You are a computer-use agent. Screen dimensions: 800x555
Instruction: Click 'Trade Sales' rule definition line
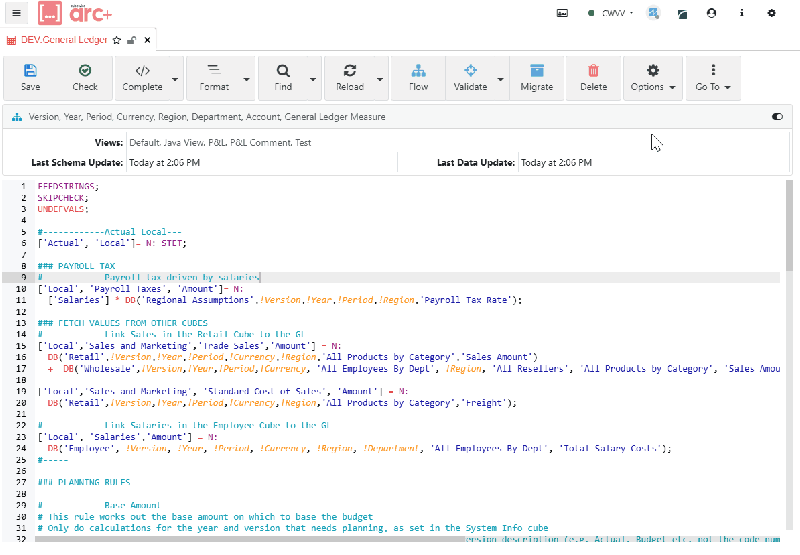[x=190, y=346]
